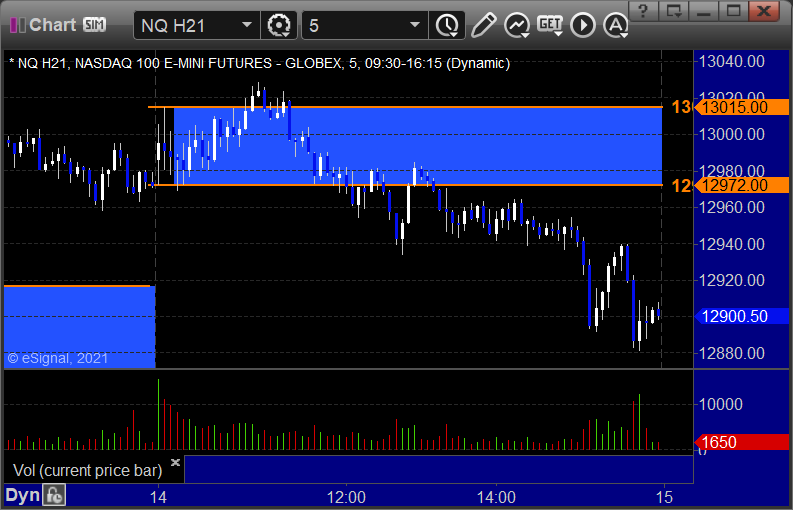Screen dimensions: 793x510
Task: Click the Chart window title icon
Action: point(18,25)
